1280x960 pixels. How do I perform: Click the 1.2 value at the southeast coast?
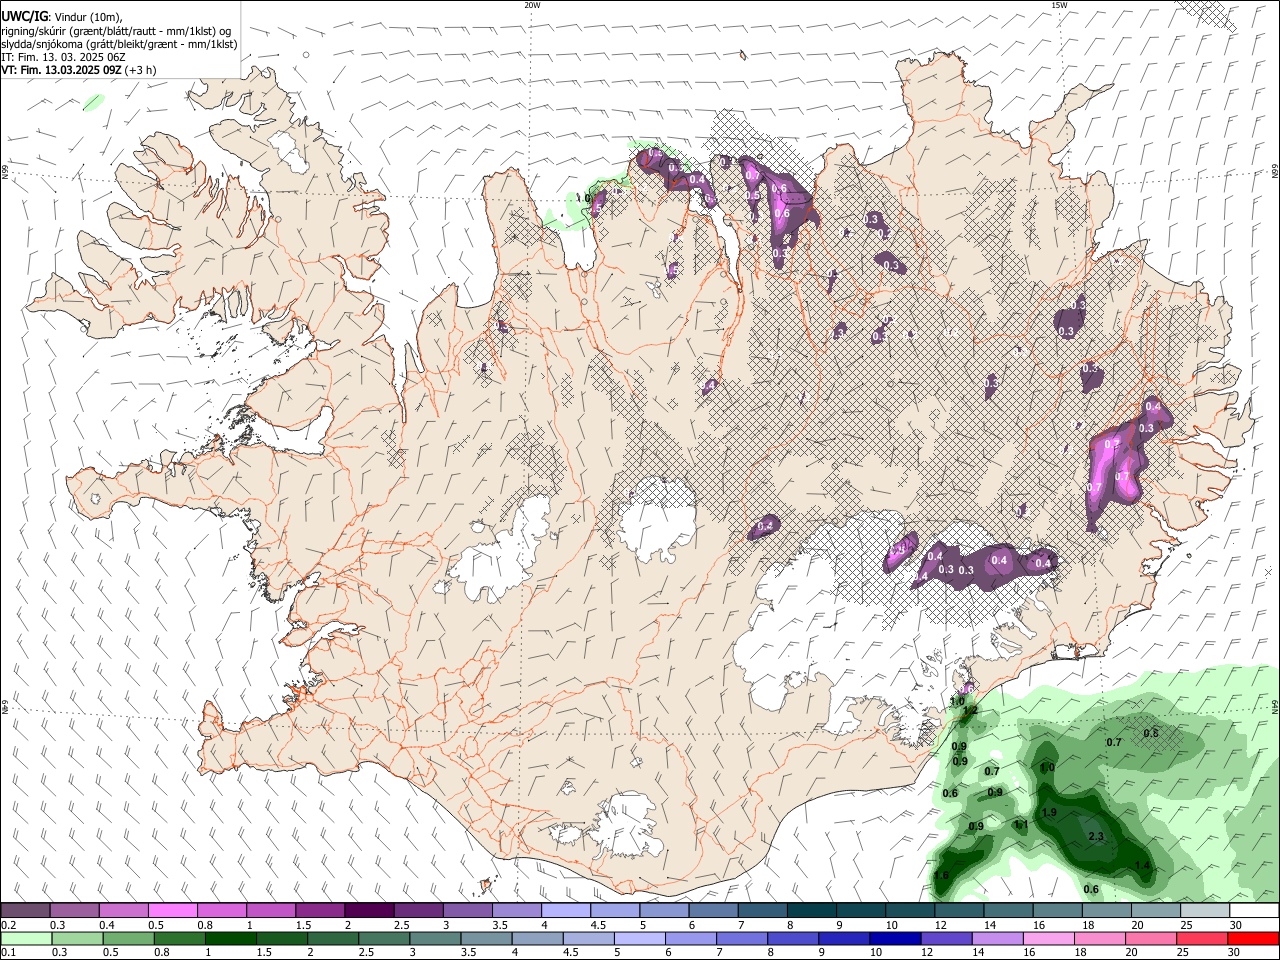[x=970, y=711]
